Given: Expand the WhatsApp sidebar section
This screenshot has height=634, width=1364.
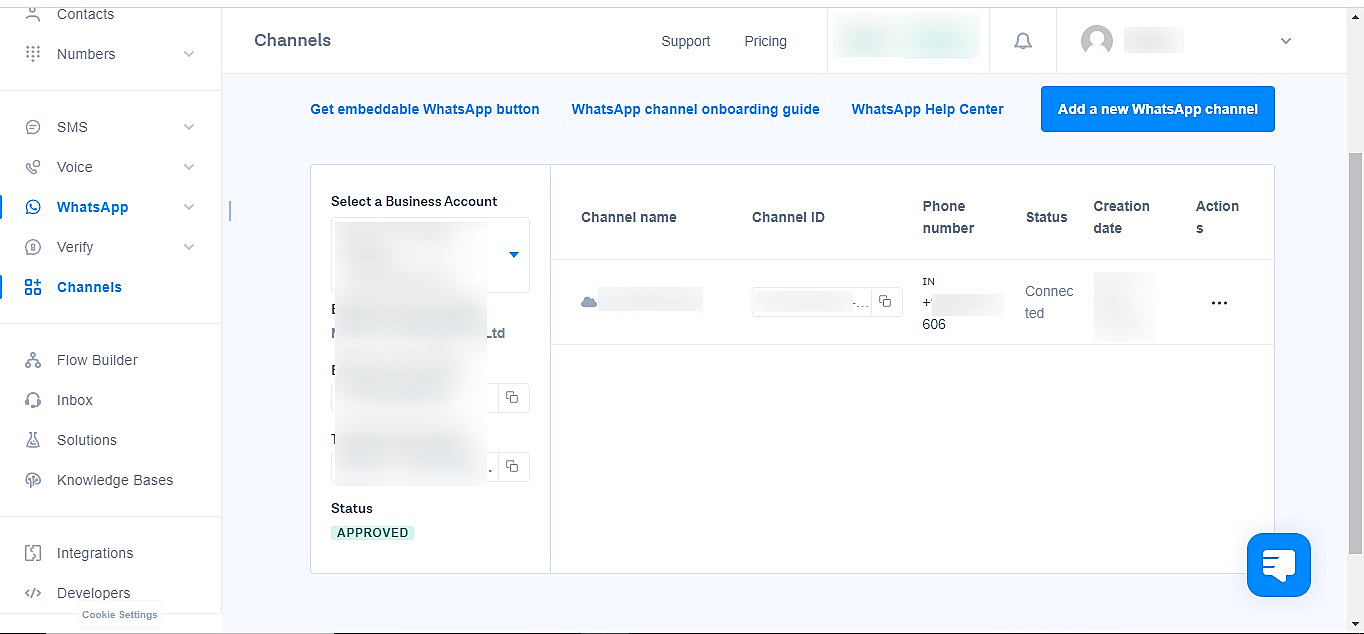Looking at the screenshot, I should 189,207.
